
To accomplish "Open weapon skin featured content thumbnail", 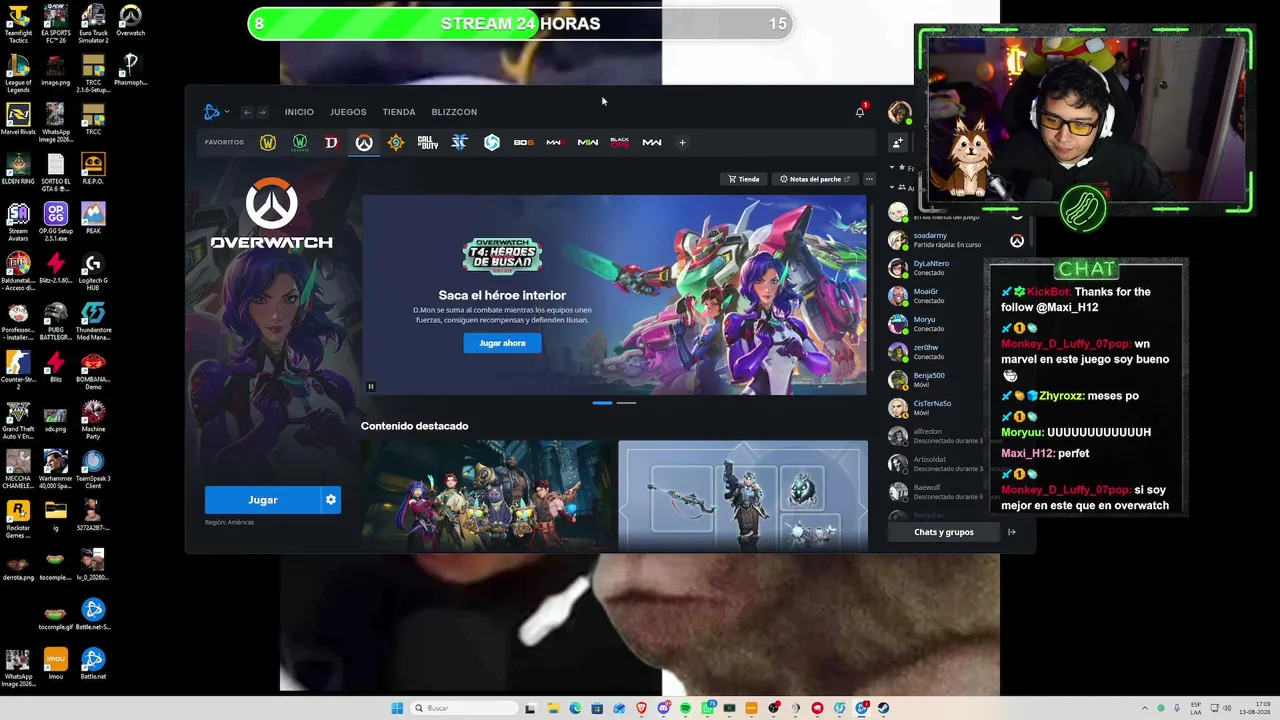I will point(743,496).
